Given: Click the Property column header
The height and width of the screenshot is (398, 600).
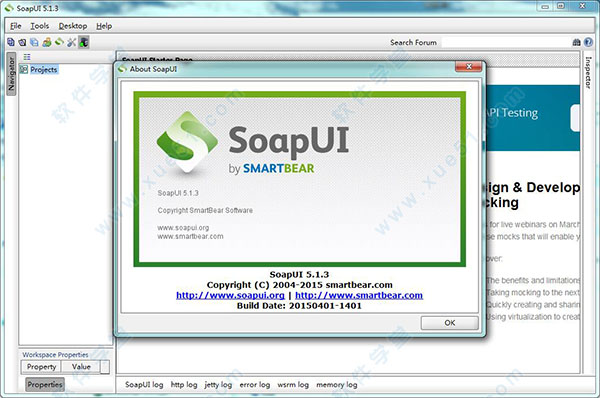Looking at the screenshot, I should [41, 367].
